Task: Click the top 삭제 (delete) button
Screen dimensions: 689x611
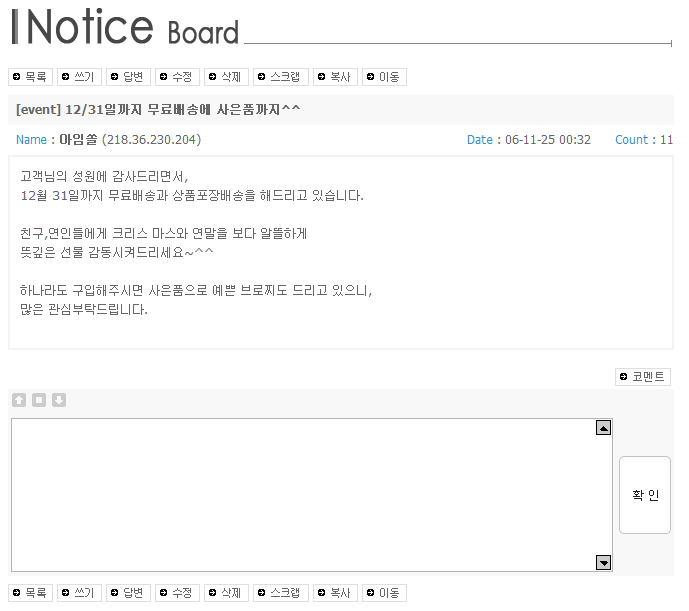Action: 226,77
